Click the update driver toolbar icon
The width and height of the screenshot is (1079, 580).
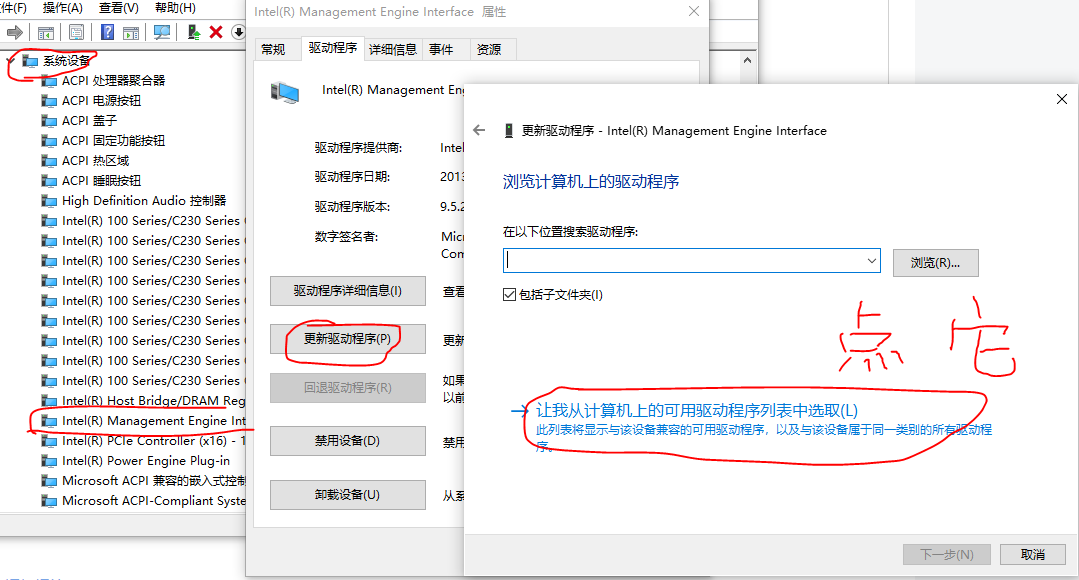coord(193,31)
